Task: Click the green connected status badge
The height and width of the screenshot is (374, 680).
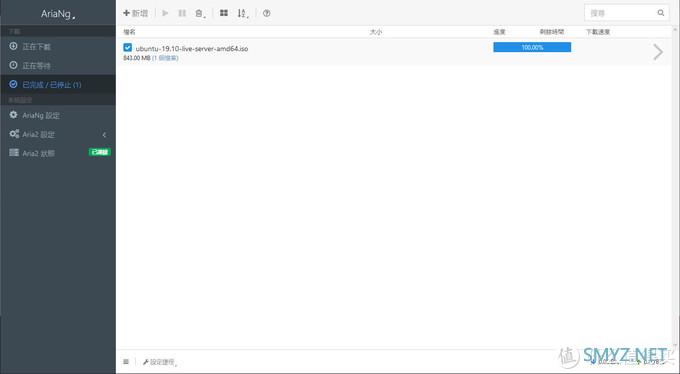Action: [100, 152]
